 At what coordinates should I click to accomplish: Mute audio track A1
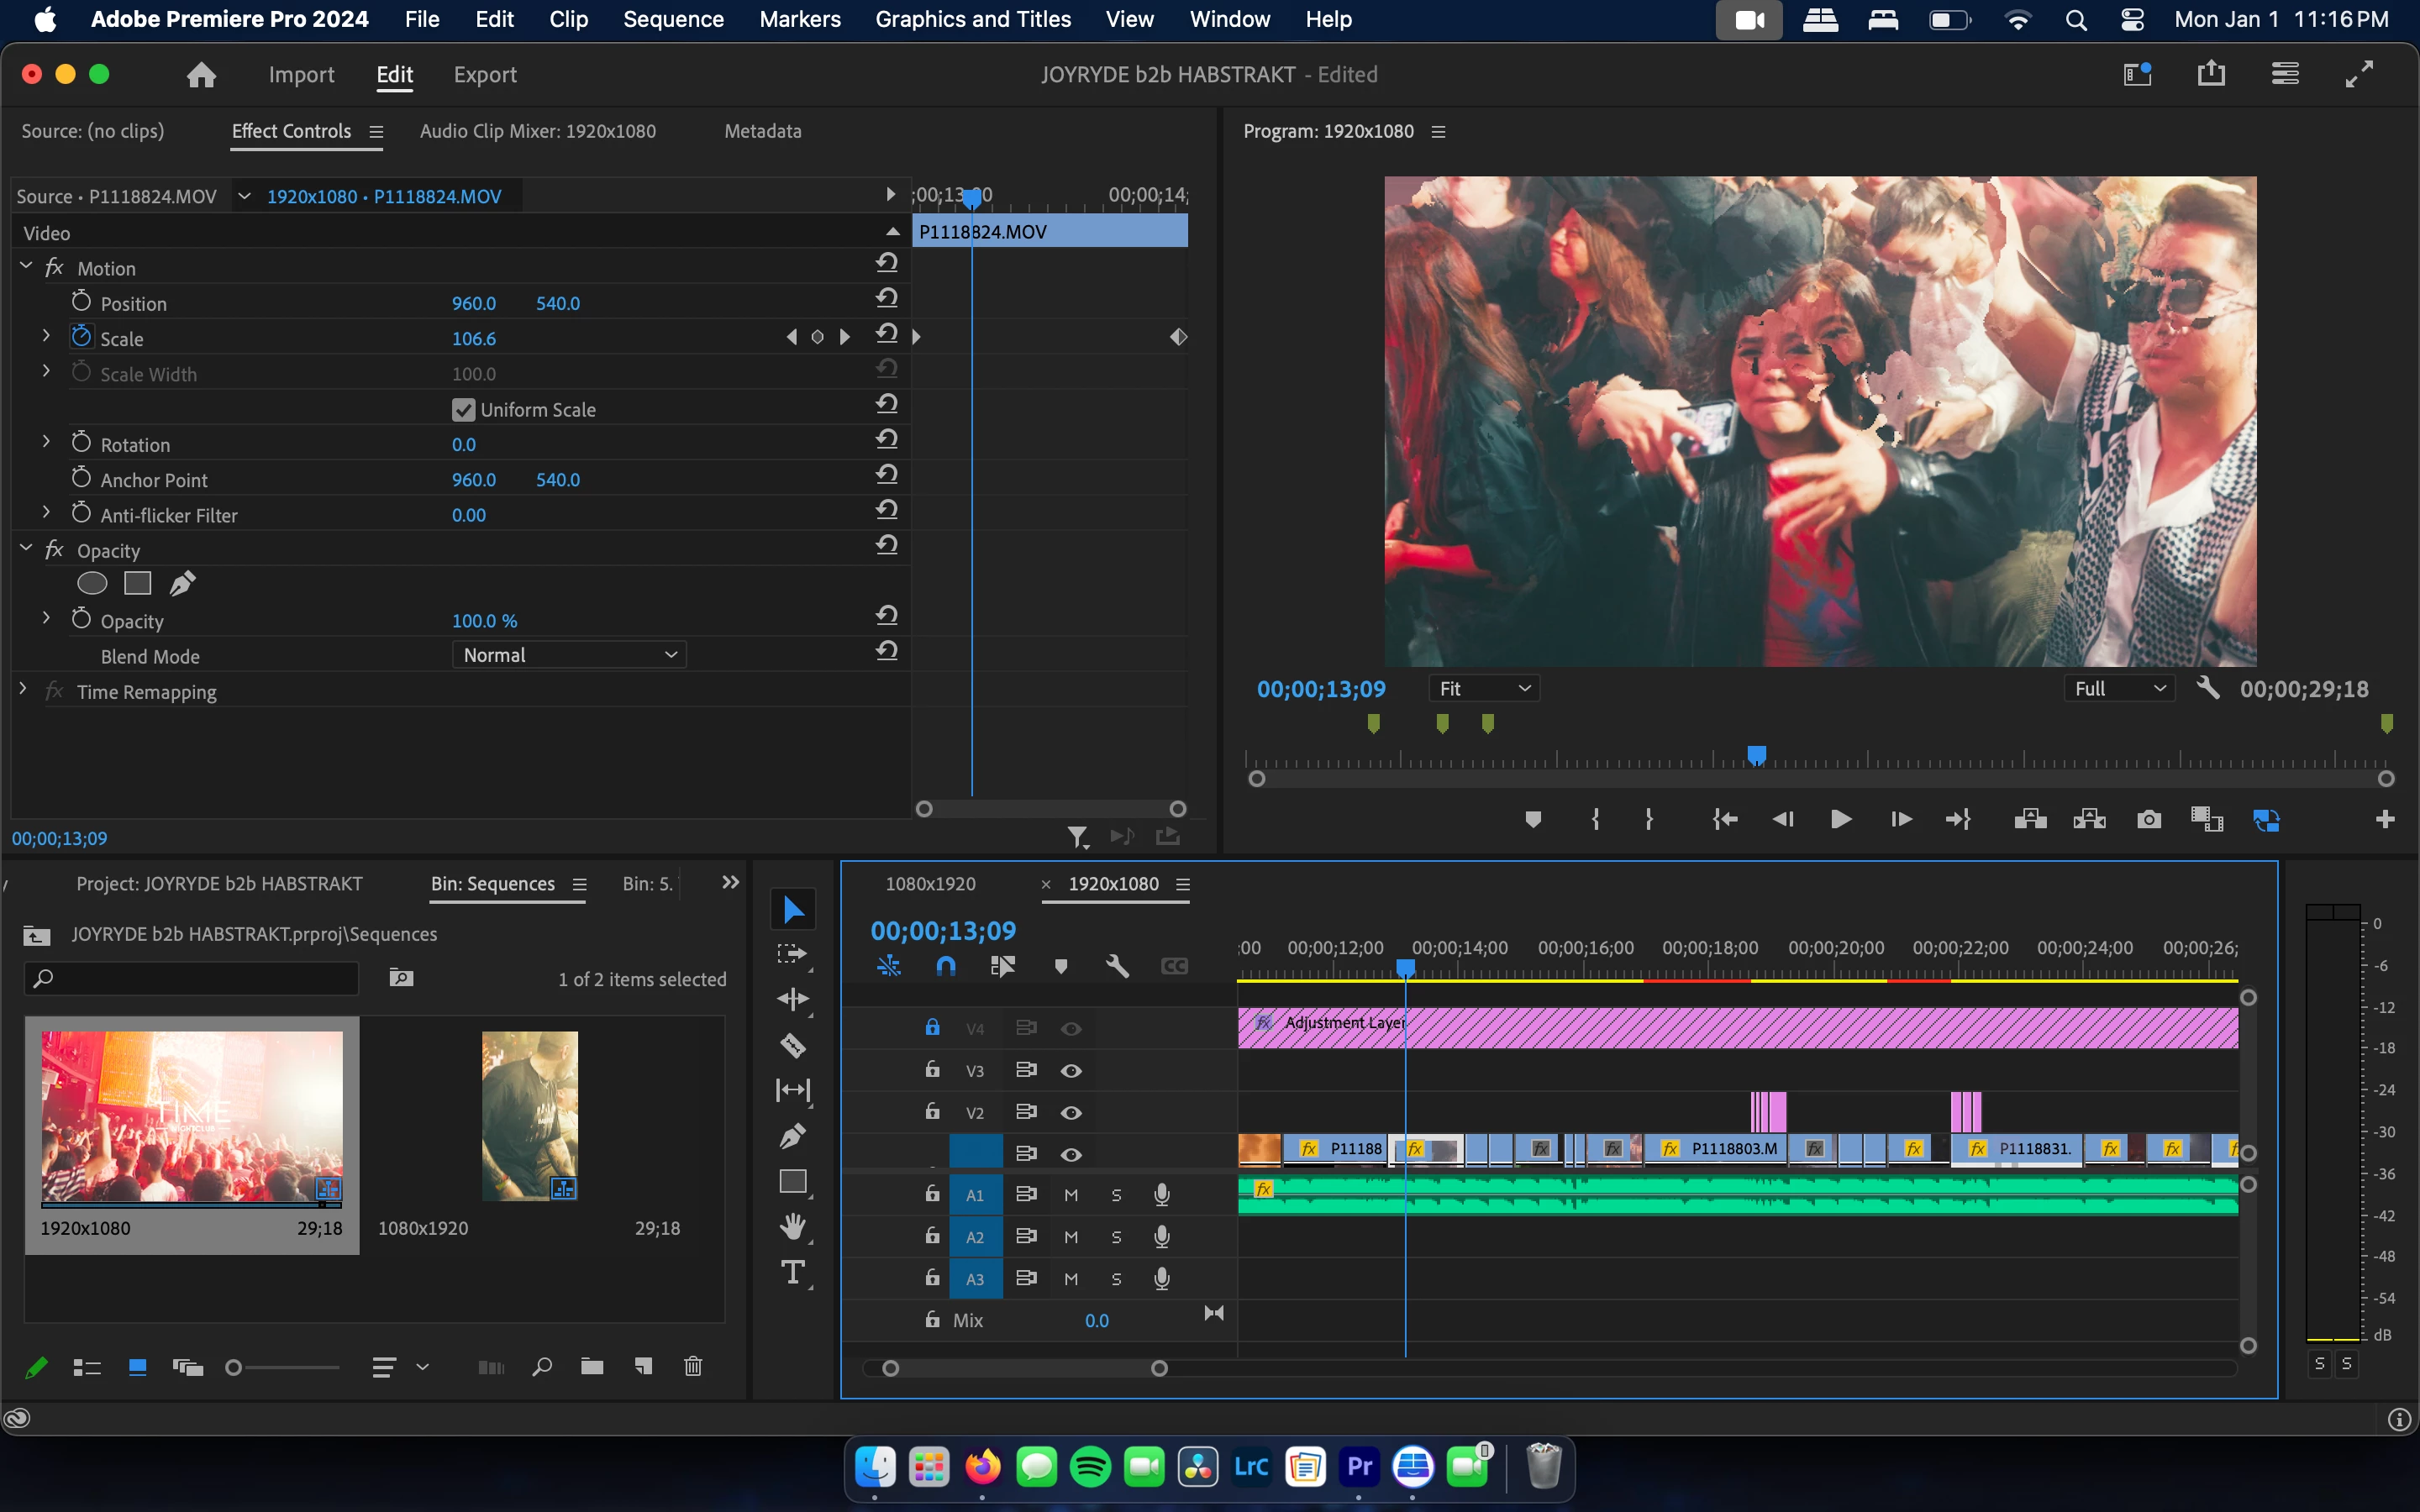(1071, 1195)
